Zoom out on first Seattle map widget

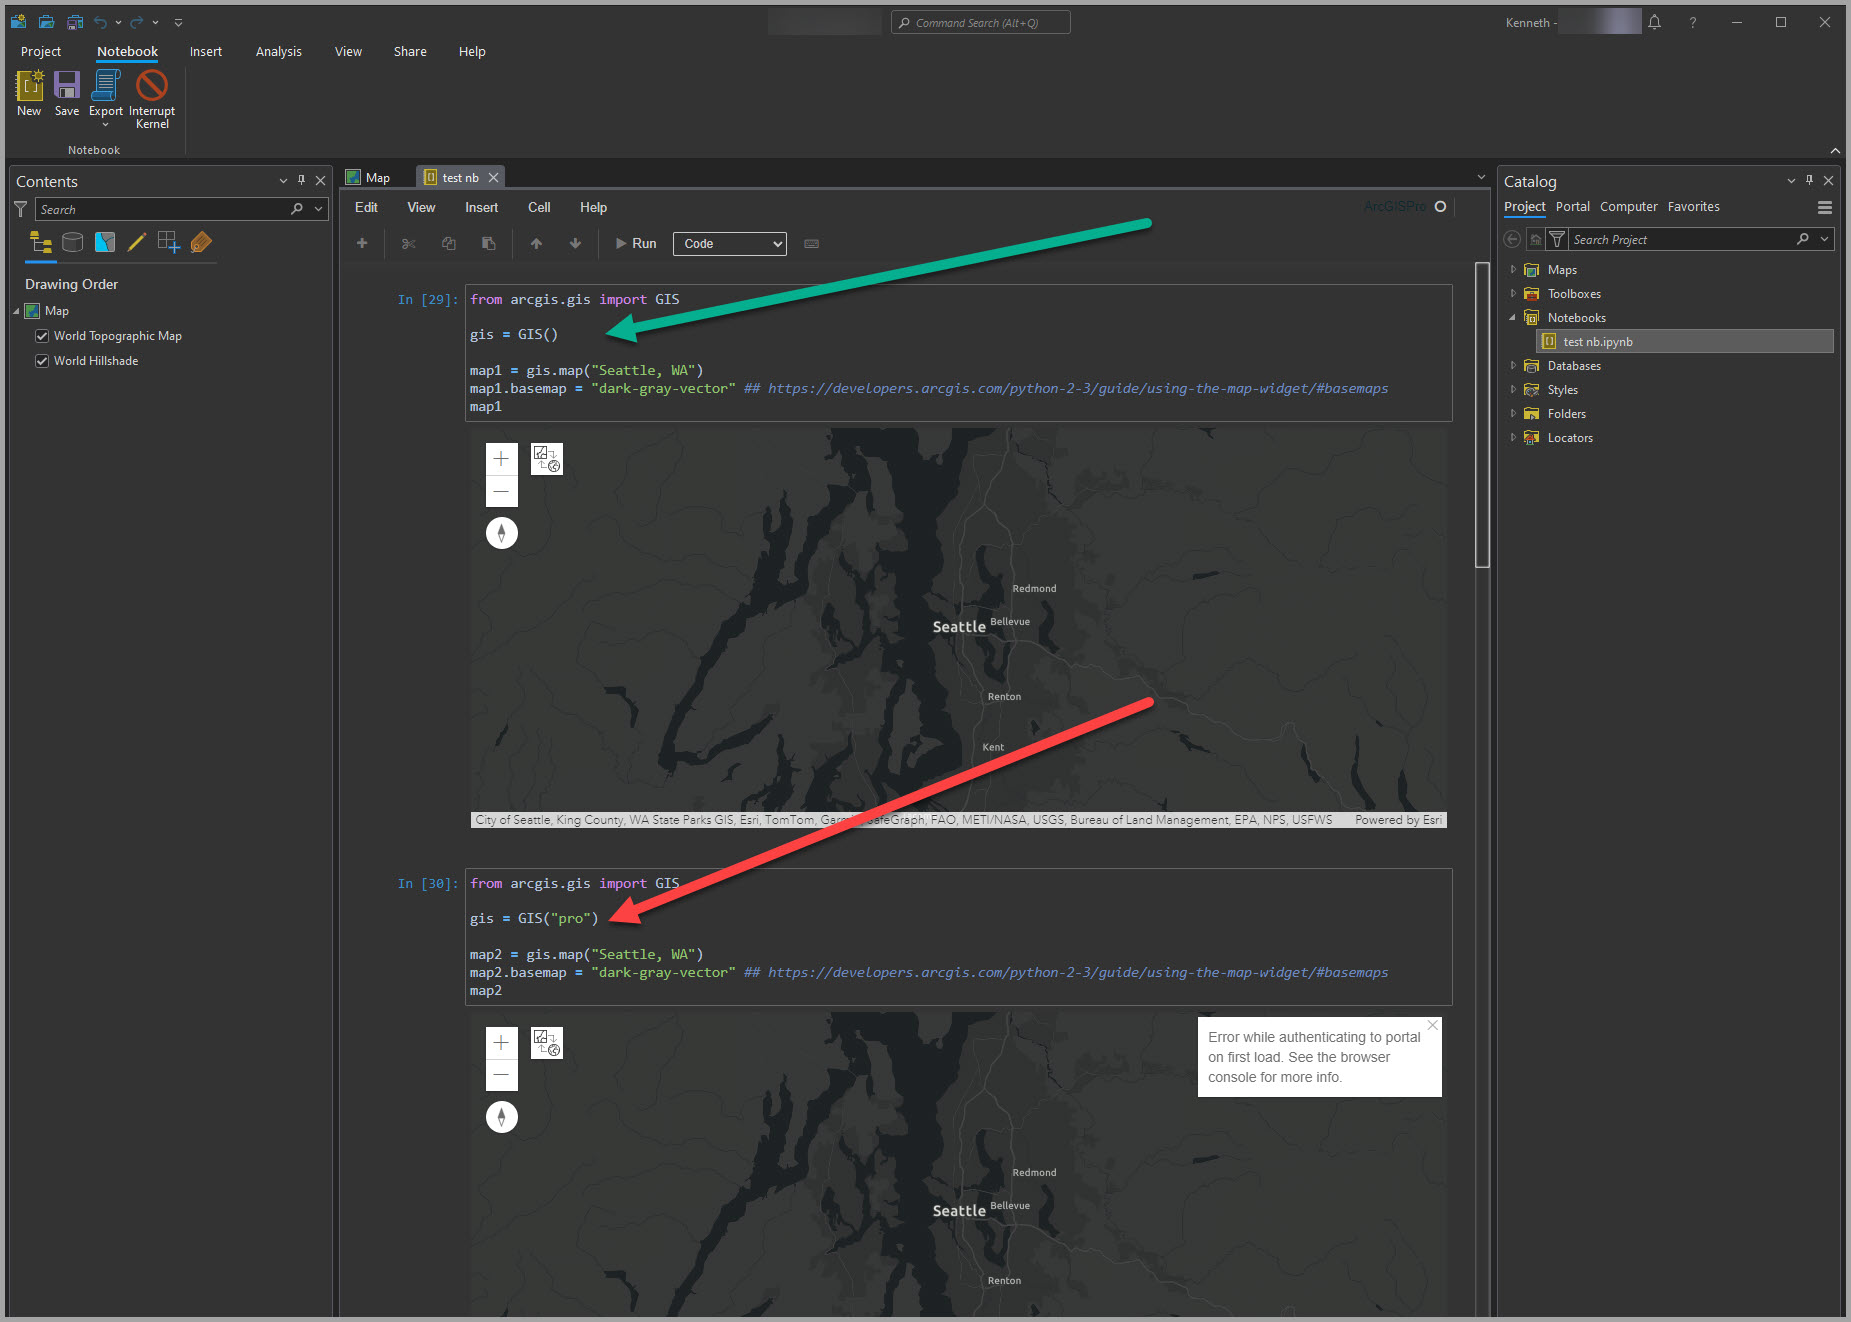(x=502, y=491)
